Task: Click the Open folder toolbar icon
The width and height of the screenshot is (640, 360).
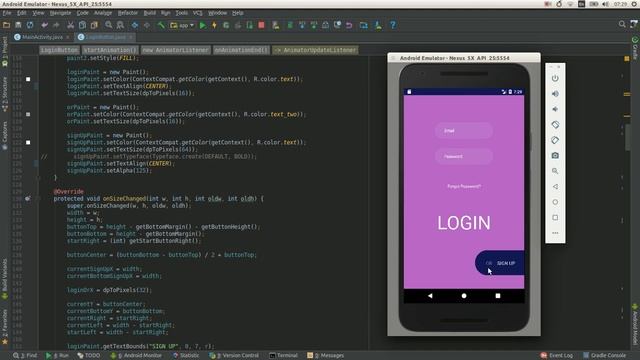Action: [6, 25]
